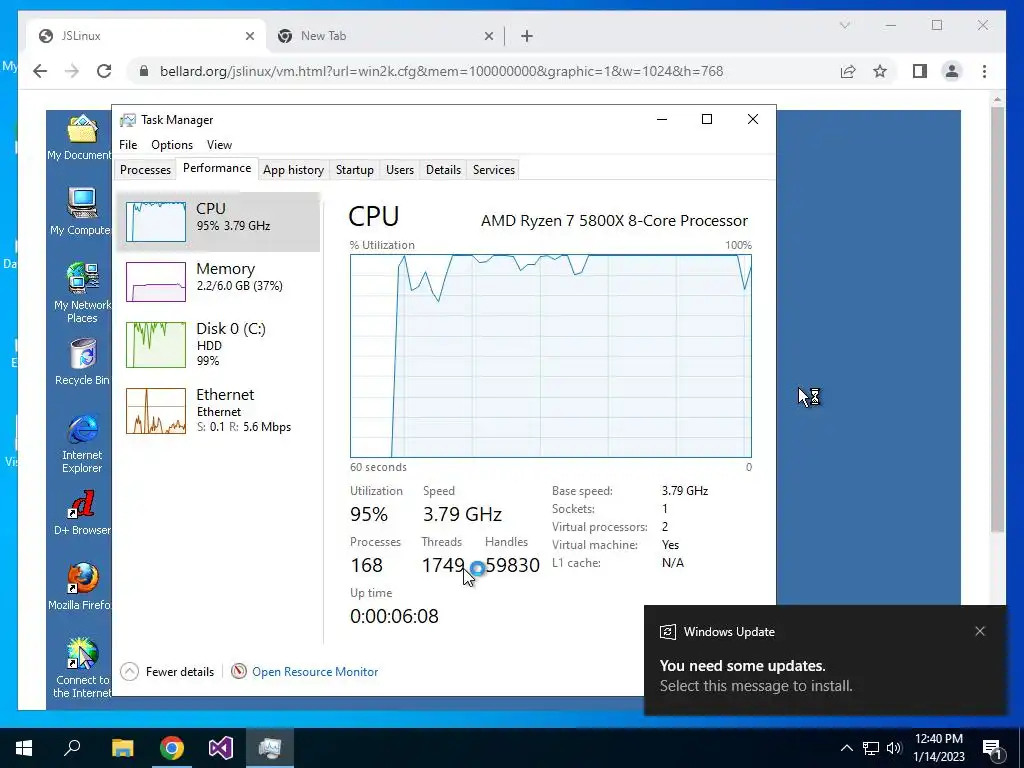Open the File menu in Task Manager
Viewport: 1024px width, 768px height.
click(x=128, y=145)
